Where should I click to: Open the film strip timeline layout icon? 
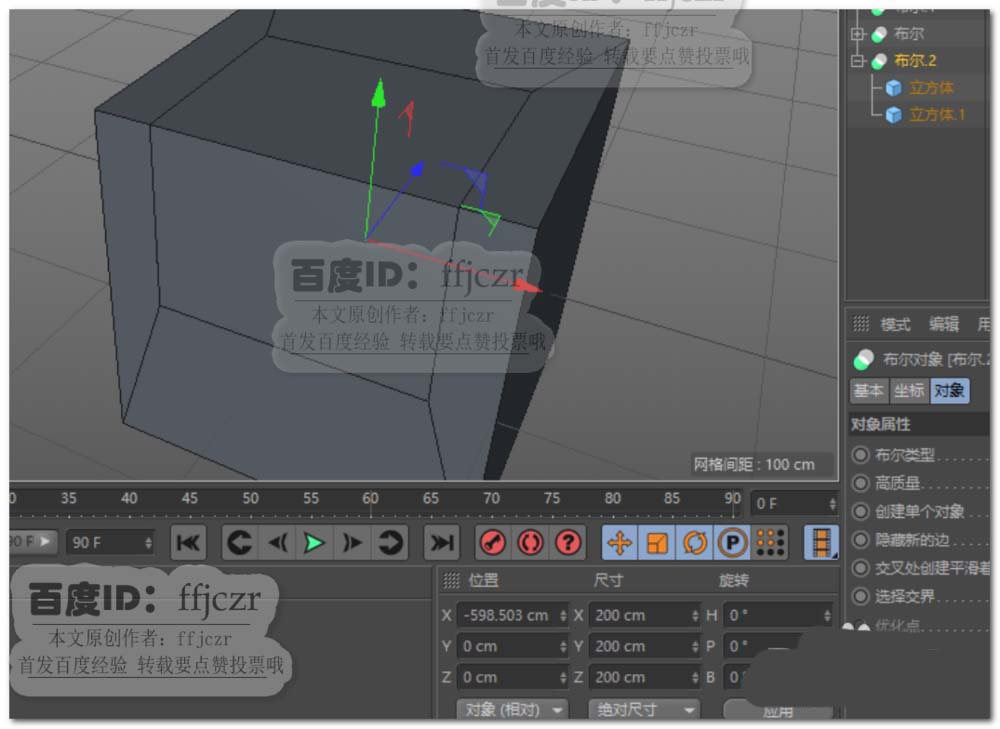click(821, 543)
